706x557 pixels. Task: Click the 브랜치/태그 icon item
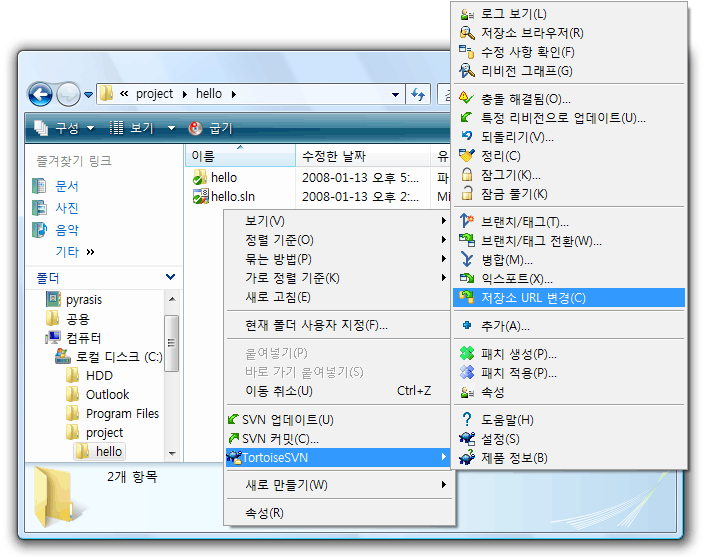pos(466,222)
